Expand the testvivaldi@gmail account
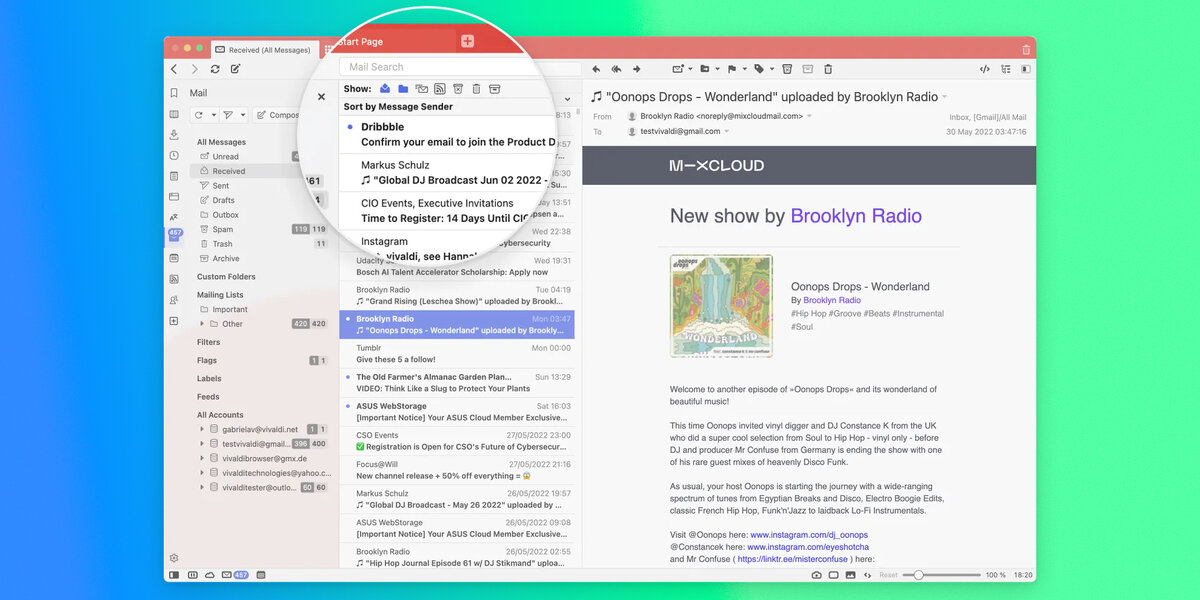This screenshot has width=1200, height=600. point(202,443)
